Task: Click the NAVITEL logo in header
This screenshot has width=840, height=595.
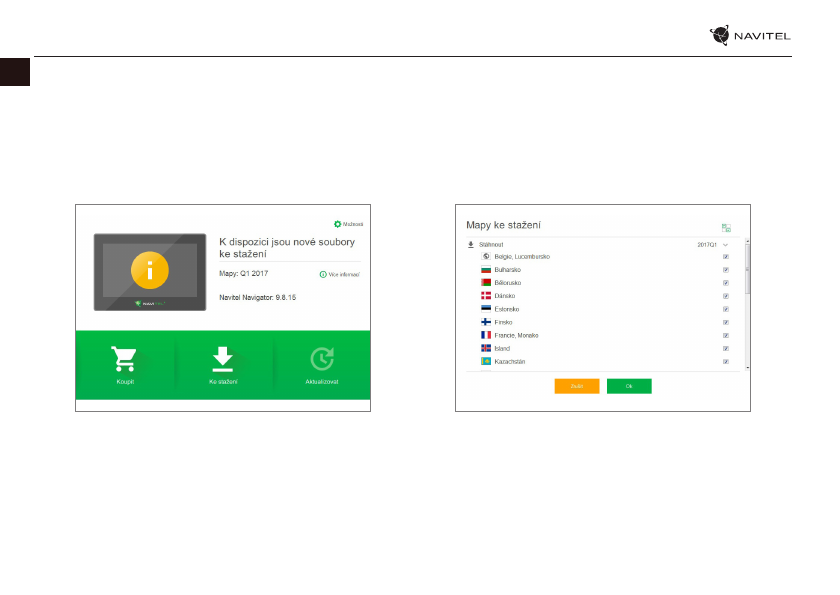Action: pos(750,36)
